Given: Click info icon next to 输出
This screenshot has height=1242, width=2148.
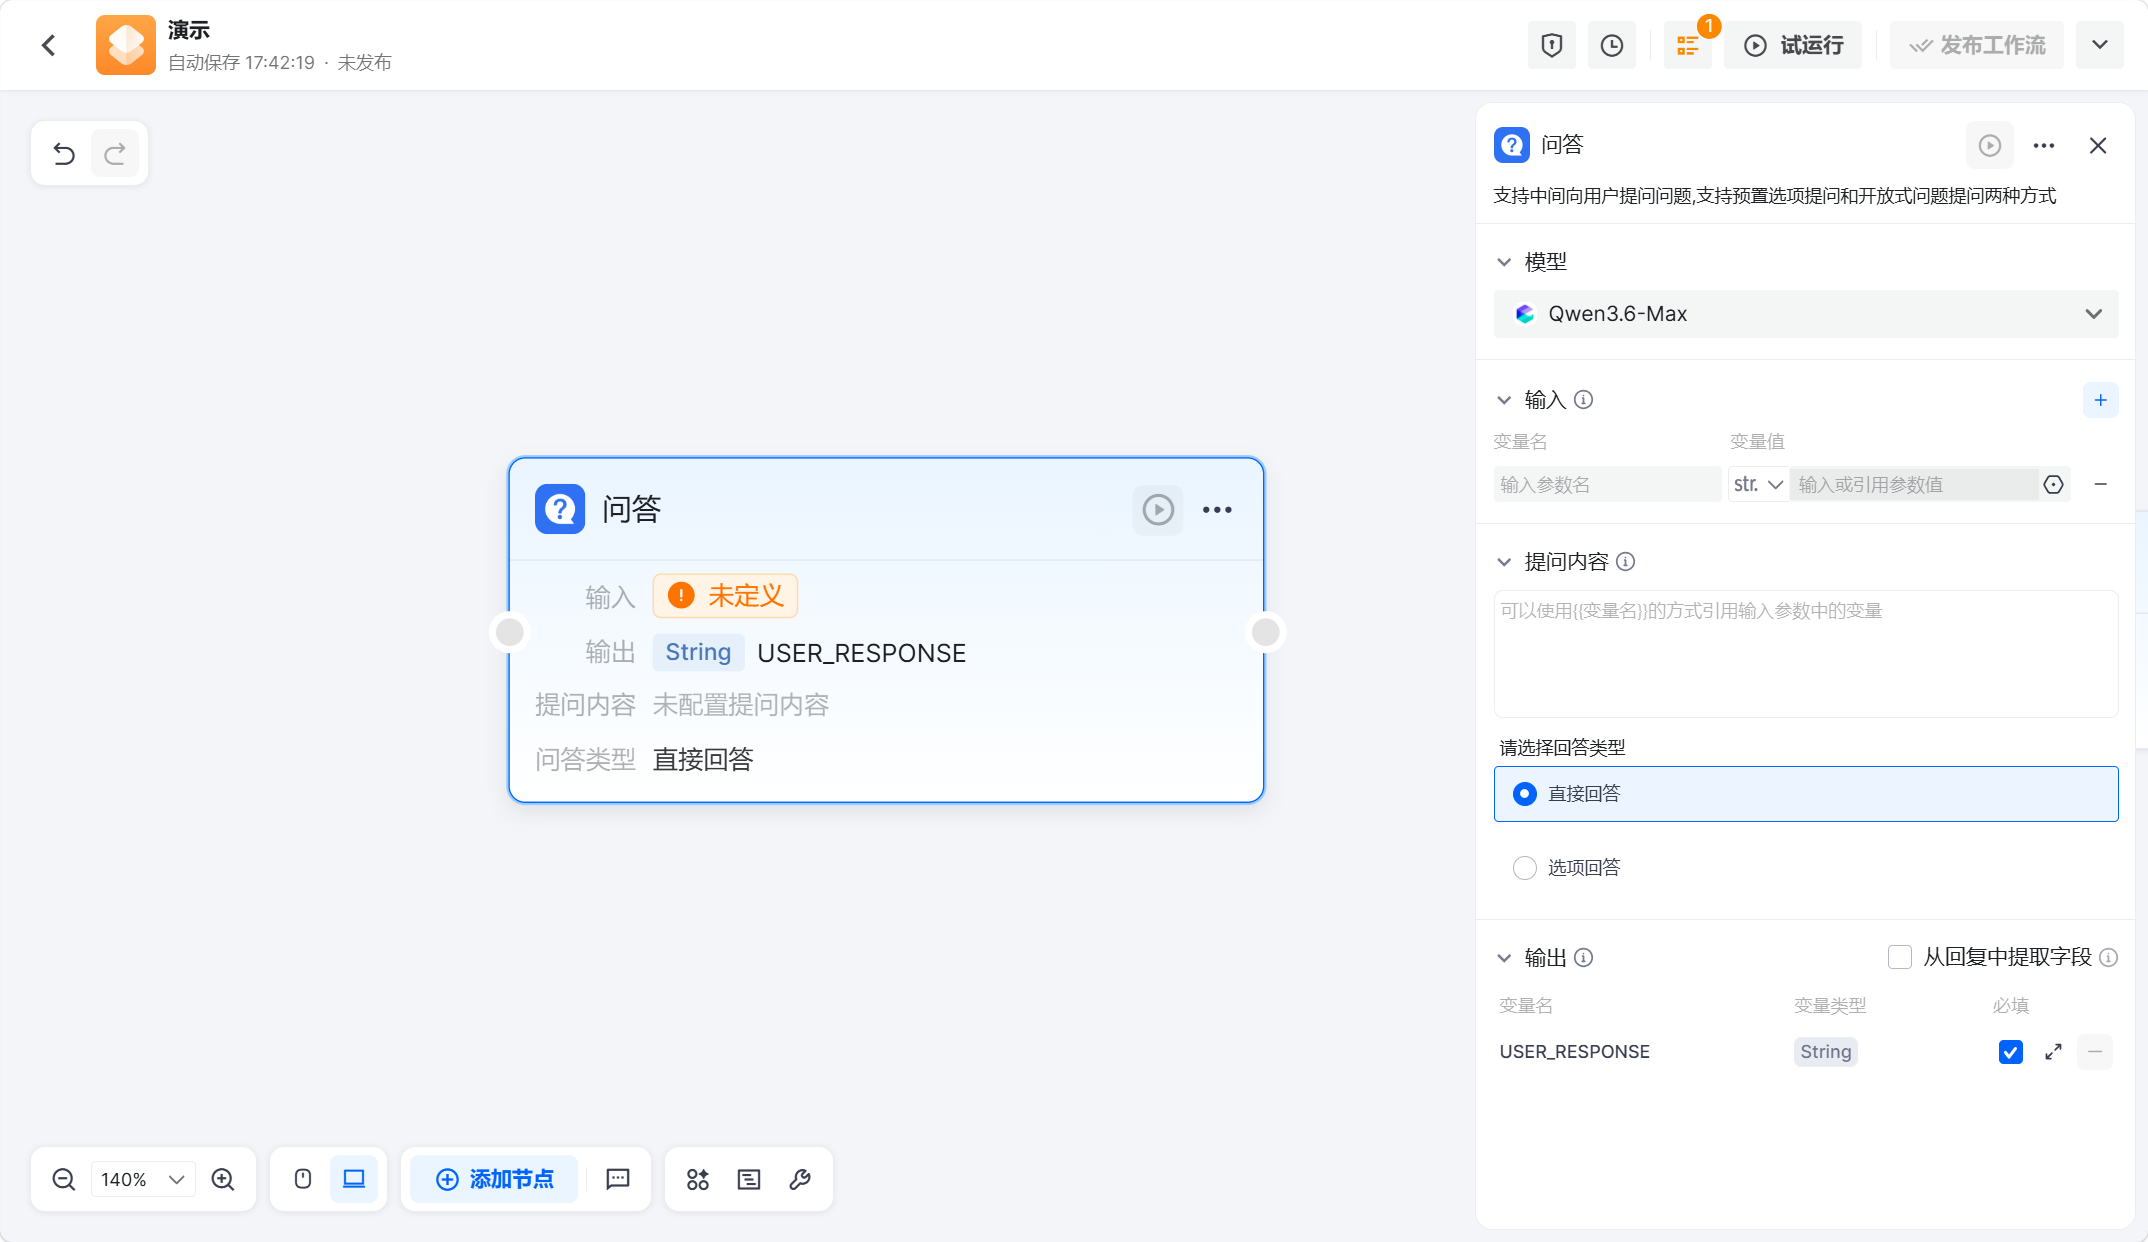Looking at the screenshot, I should (x=1583, y=958).
